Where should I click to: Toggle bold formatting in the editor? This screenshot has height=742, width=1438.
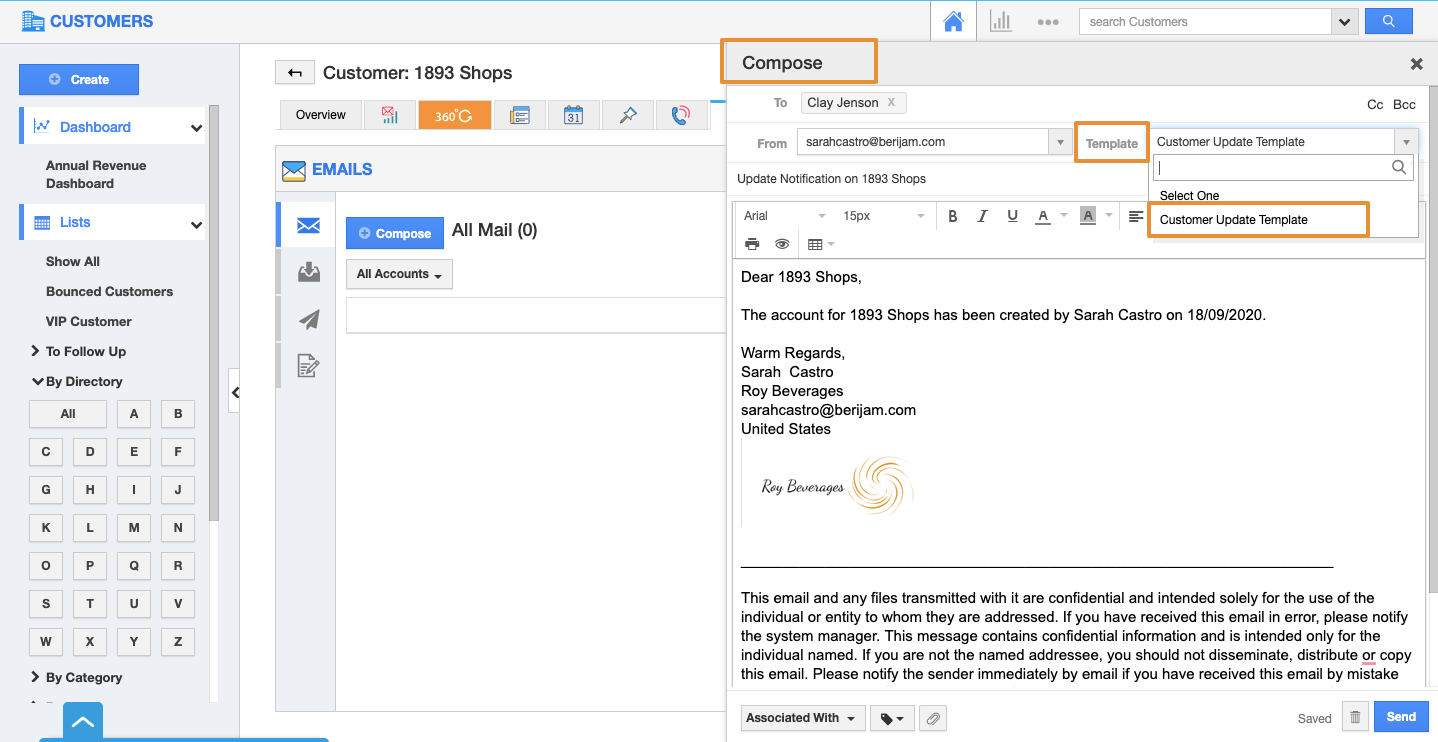[x=952, y=216]
